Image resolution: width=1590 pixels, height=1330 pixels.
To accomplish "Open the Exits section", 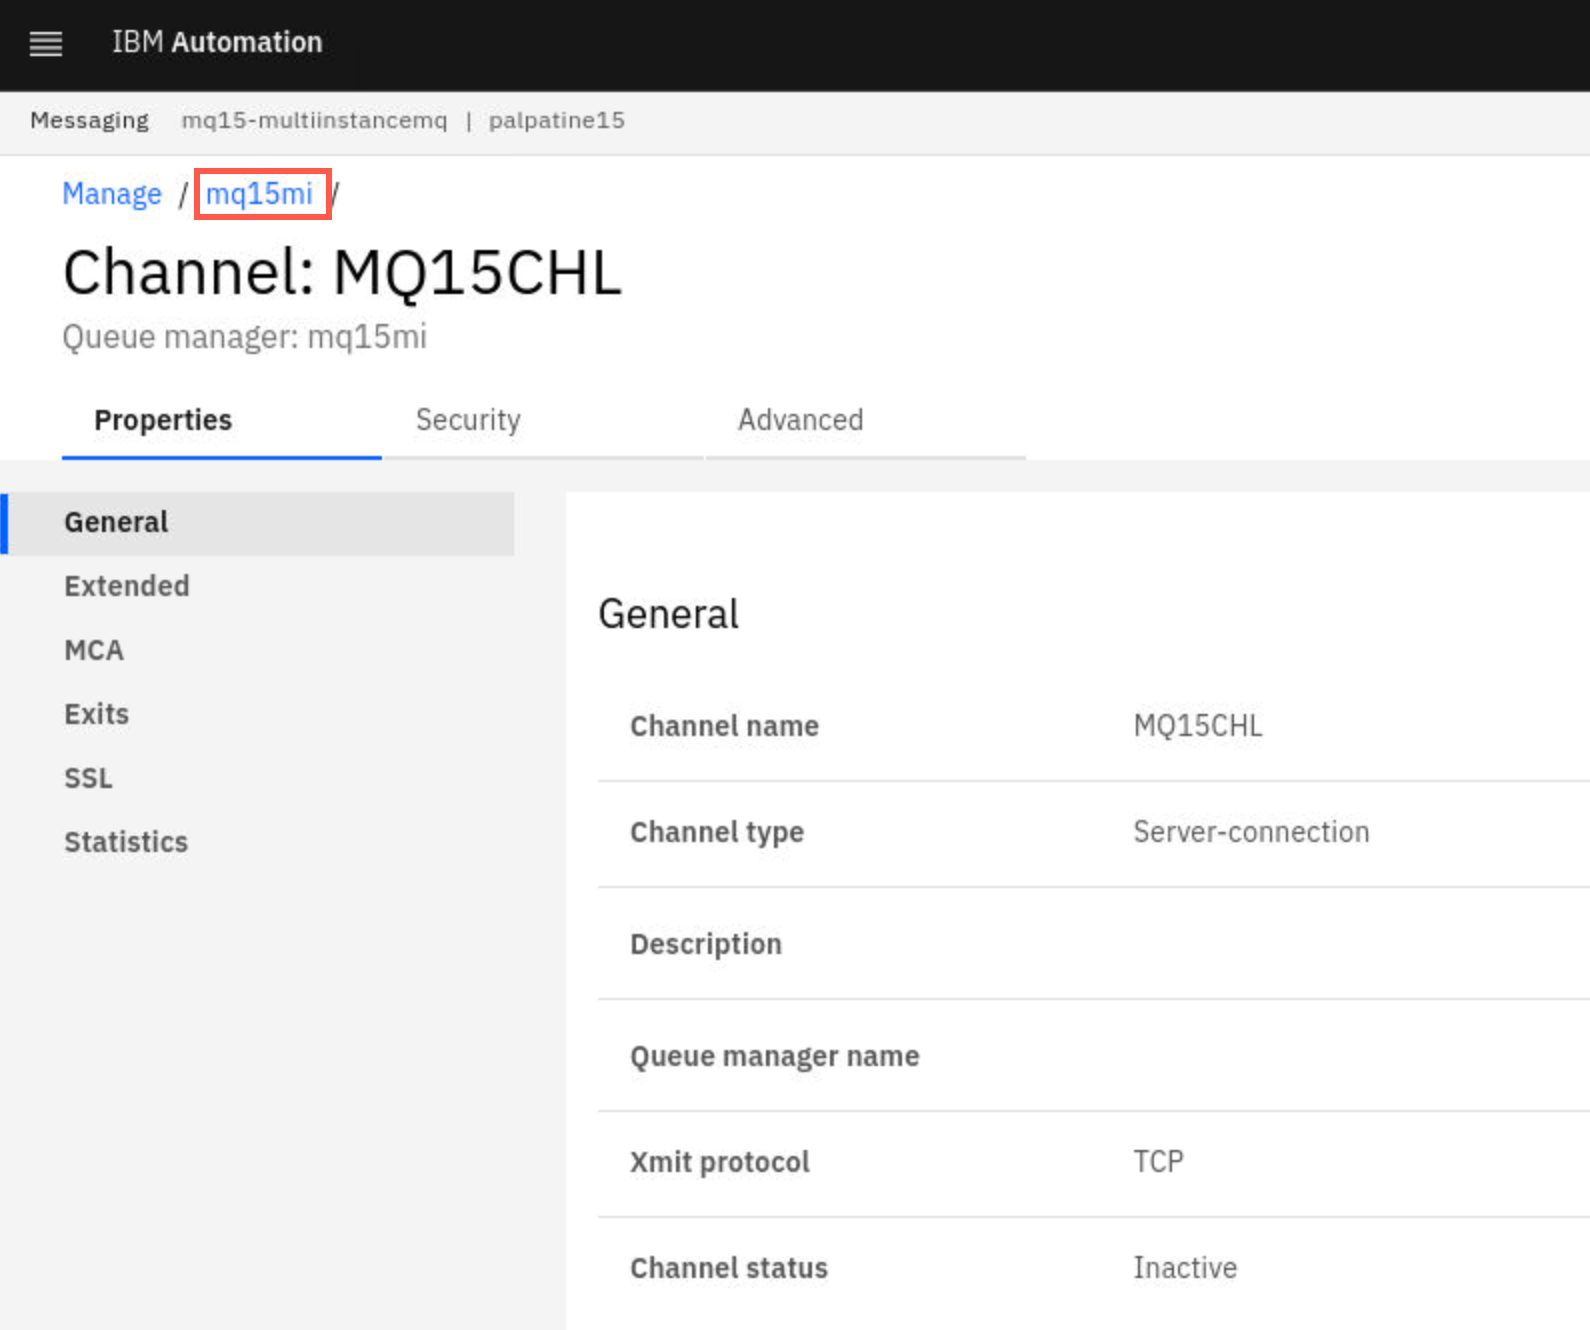I will click(x=97, y=714).
